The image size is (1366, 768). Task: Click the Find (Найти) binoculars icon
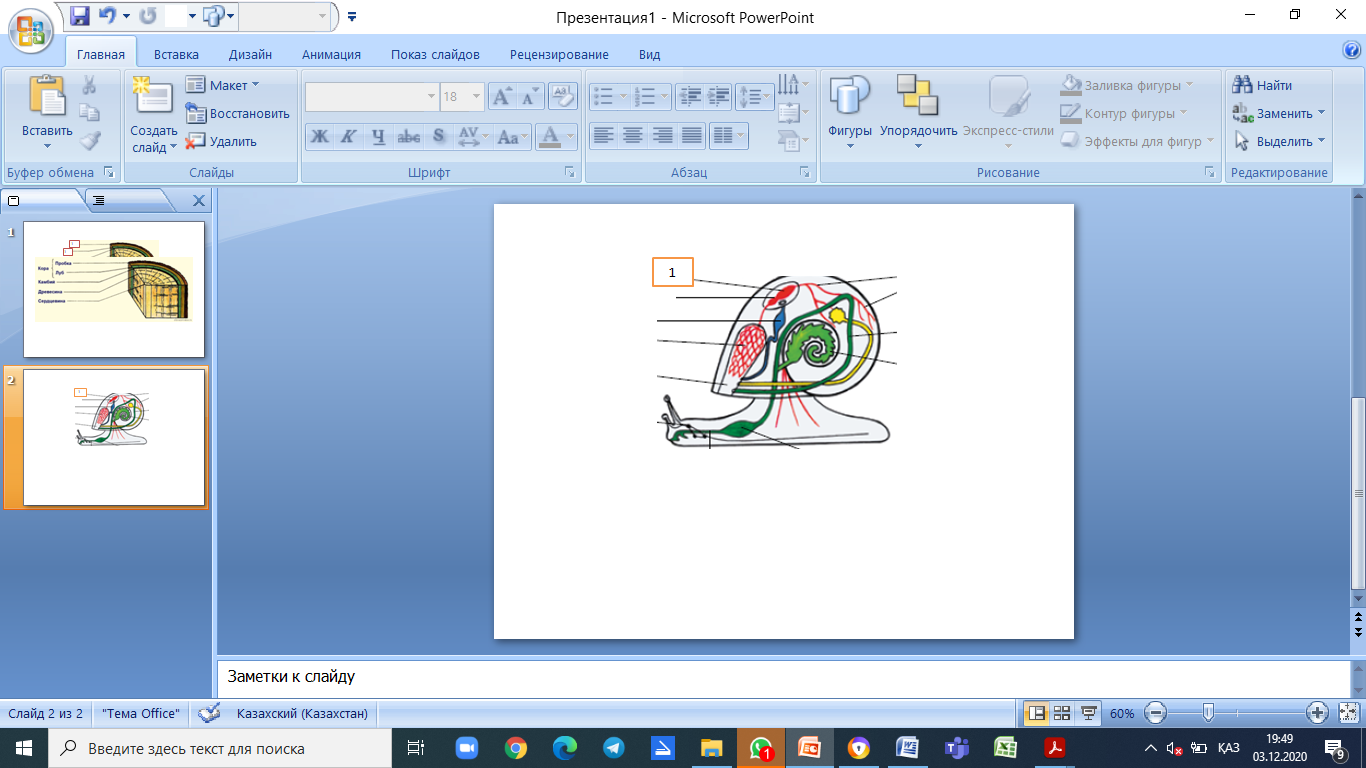1243,86
